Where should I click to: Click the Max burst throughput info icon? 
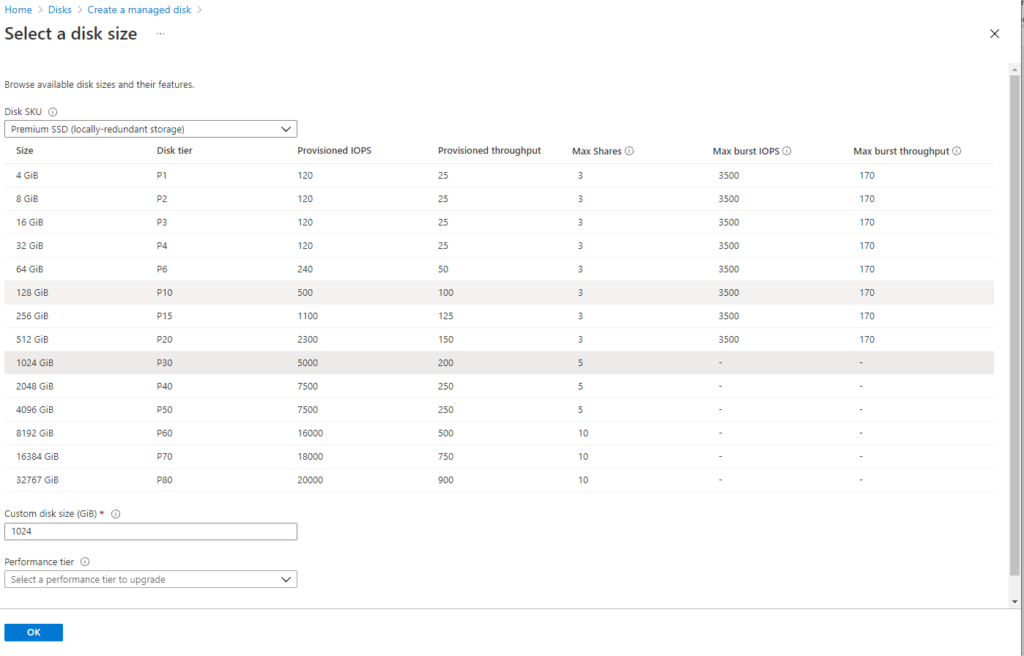[958, 151]
